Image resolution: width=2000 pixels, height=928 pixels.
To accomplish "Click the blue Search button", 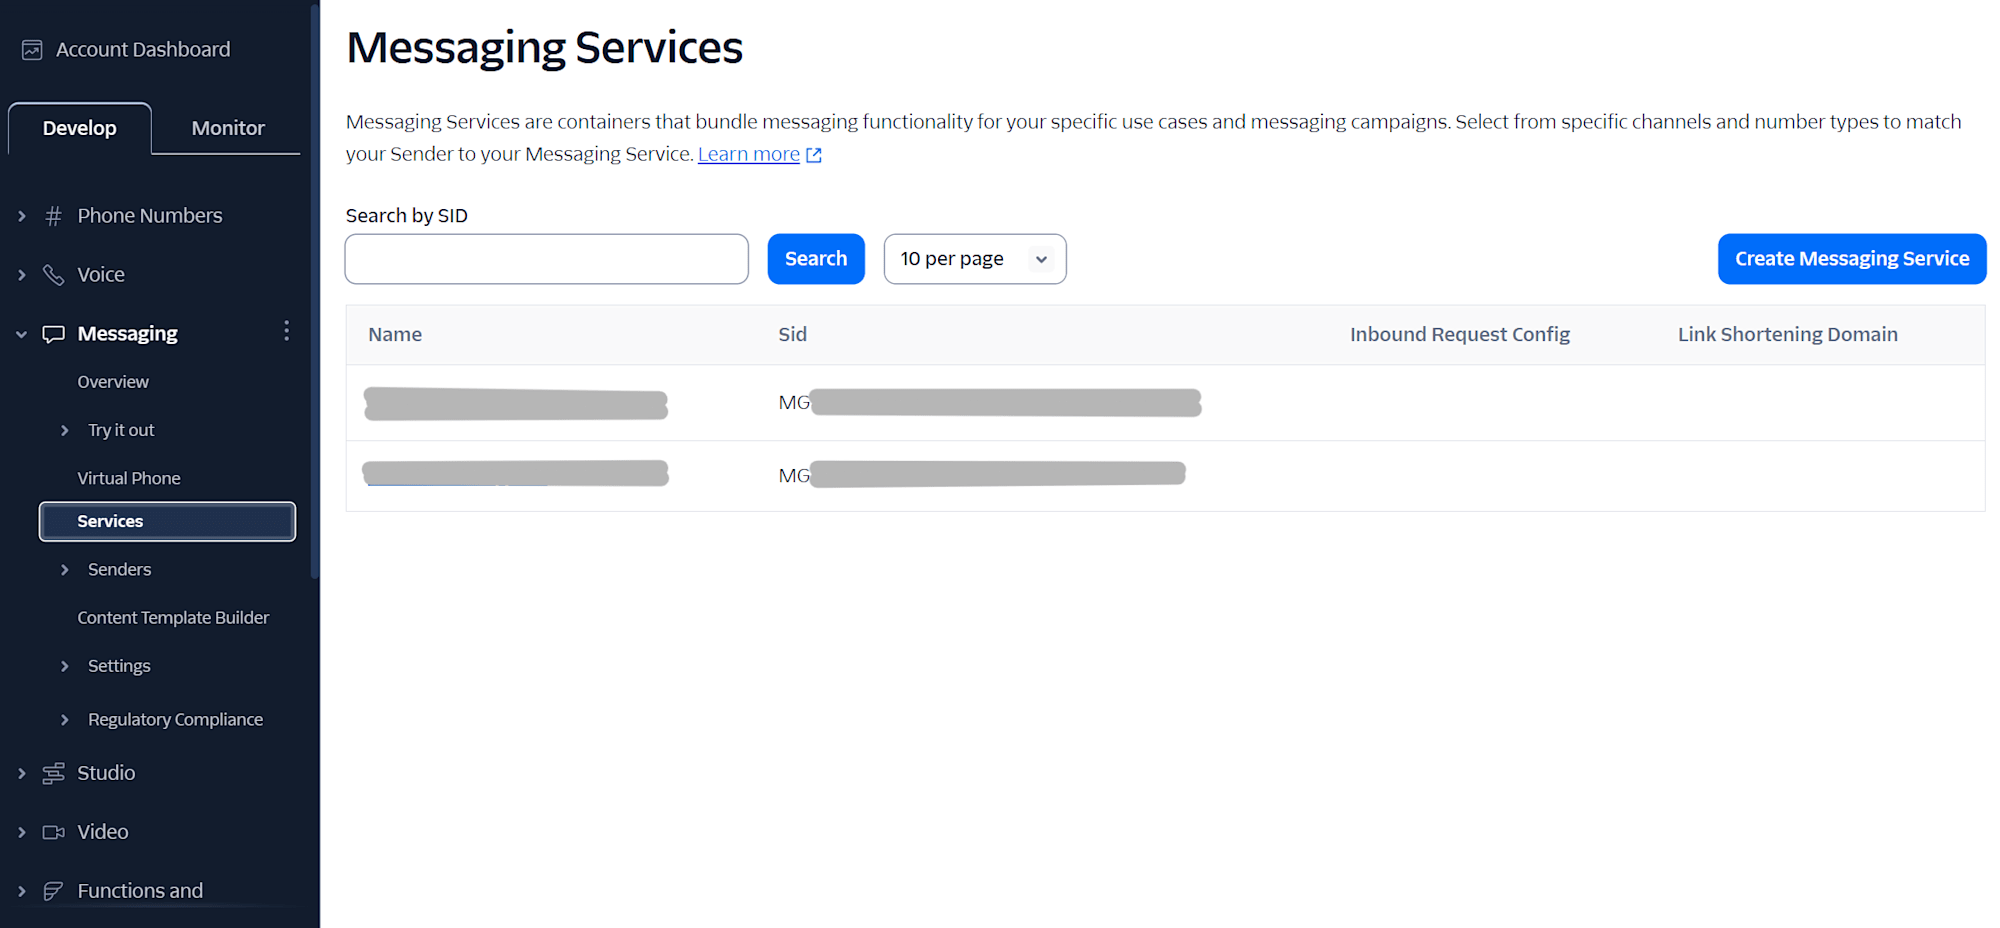I will (816, 259).
